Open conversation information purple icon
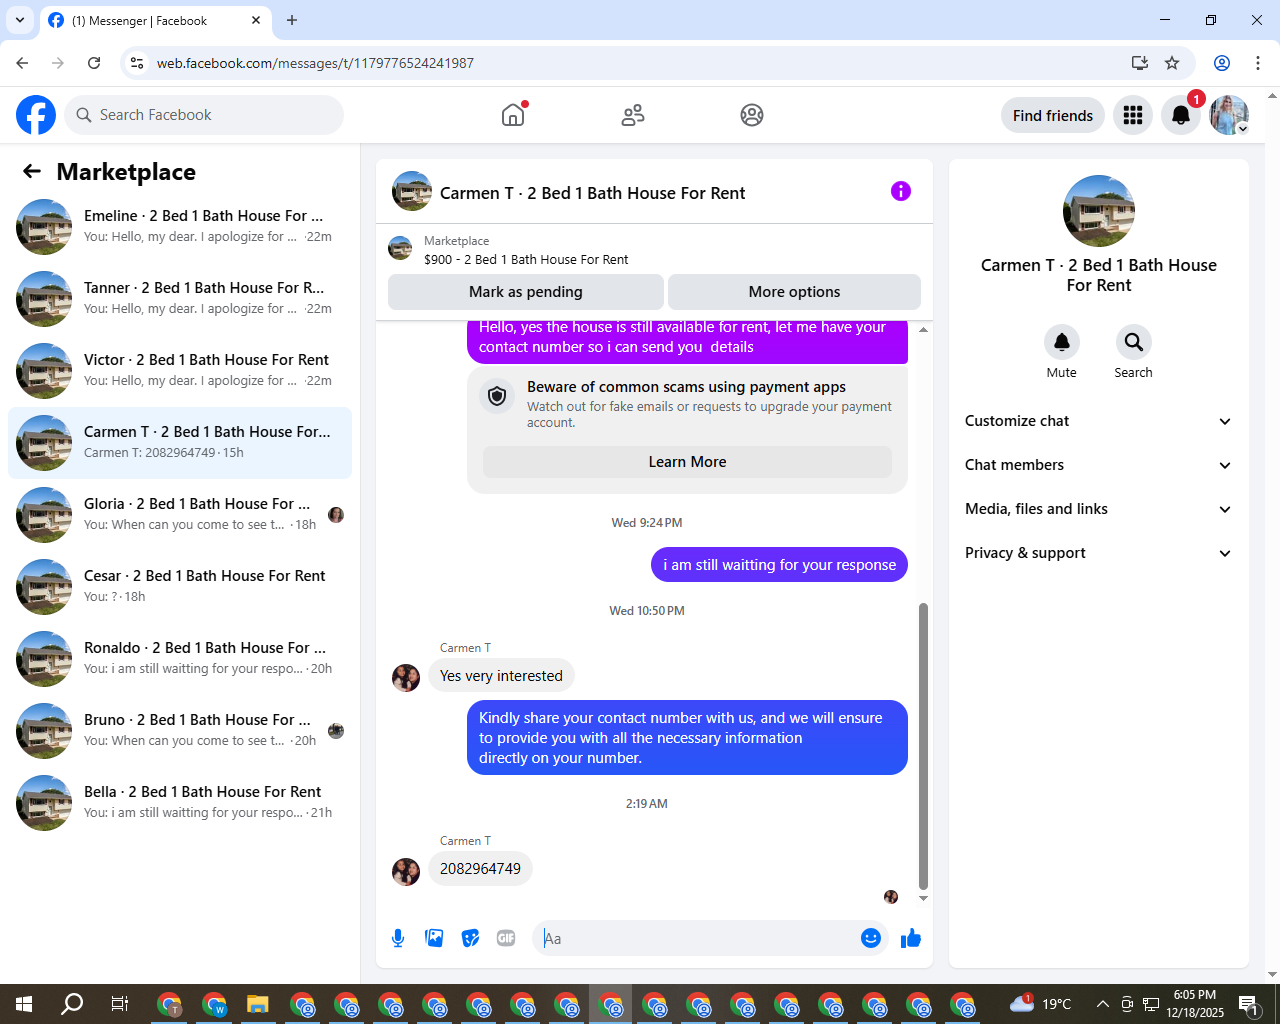Viewport: 1280px width, 1024px height. 901,191
